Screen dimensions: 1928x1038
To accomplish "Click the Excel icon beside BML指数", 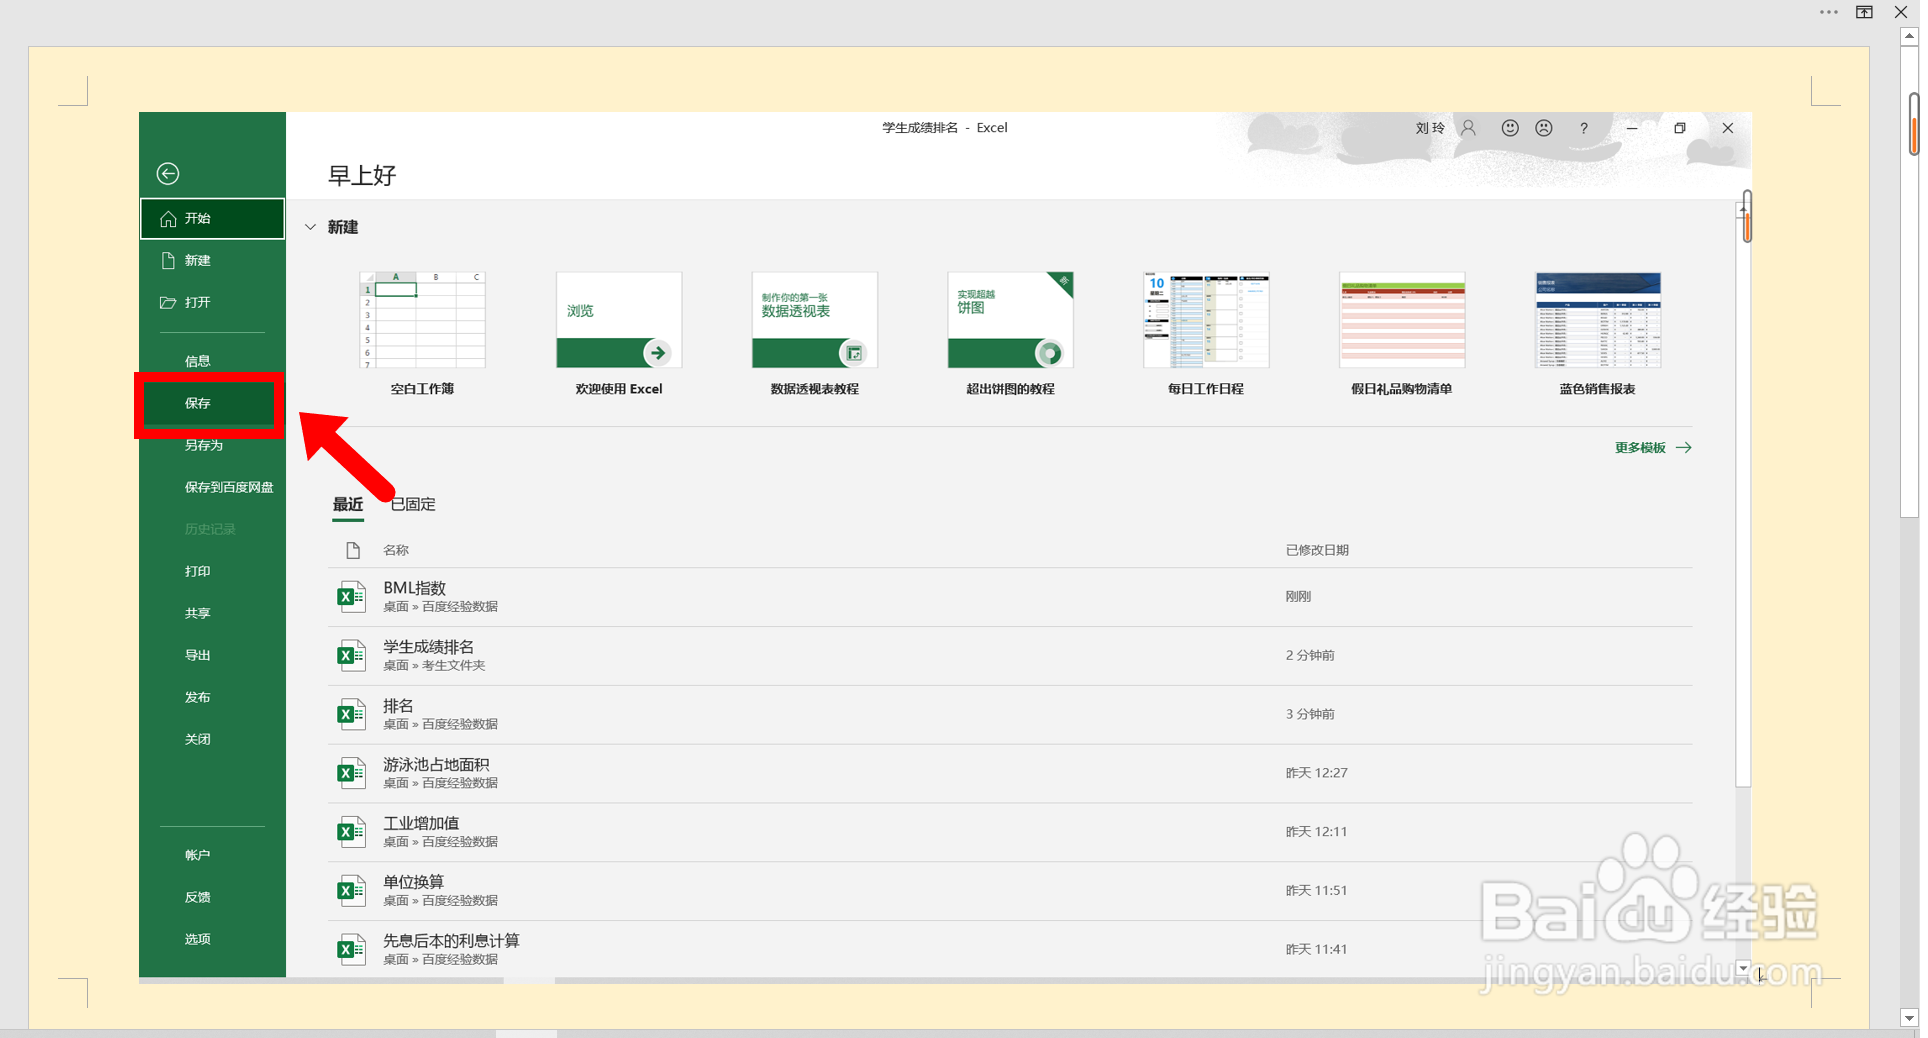I will pos(351,597).
